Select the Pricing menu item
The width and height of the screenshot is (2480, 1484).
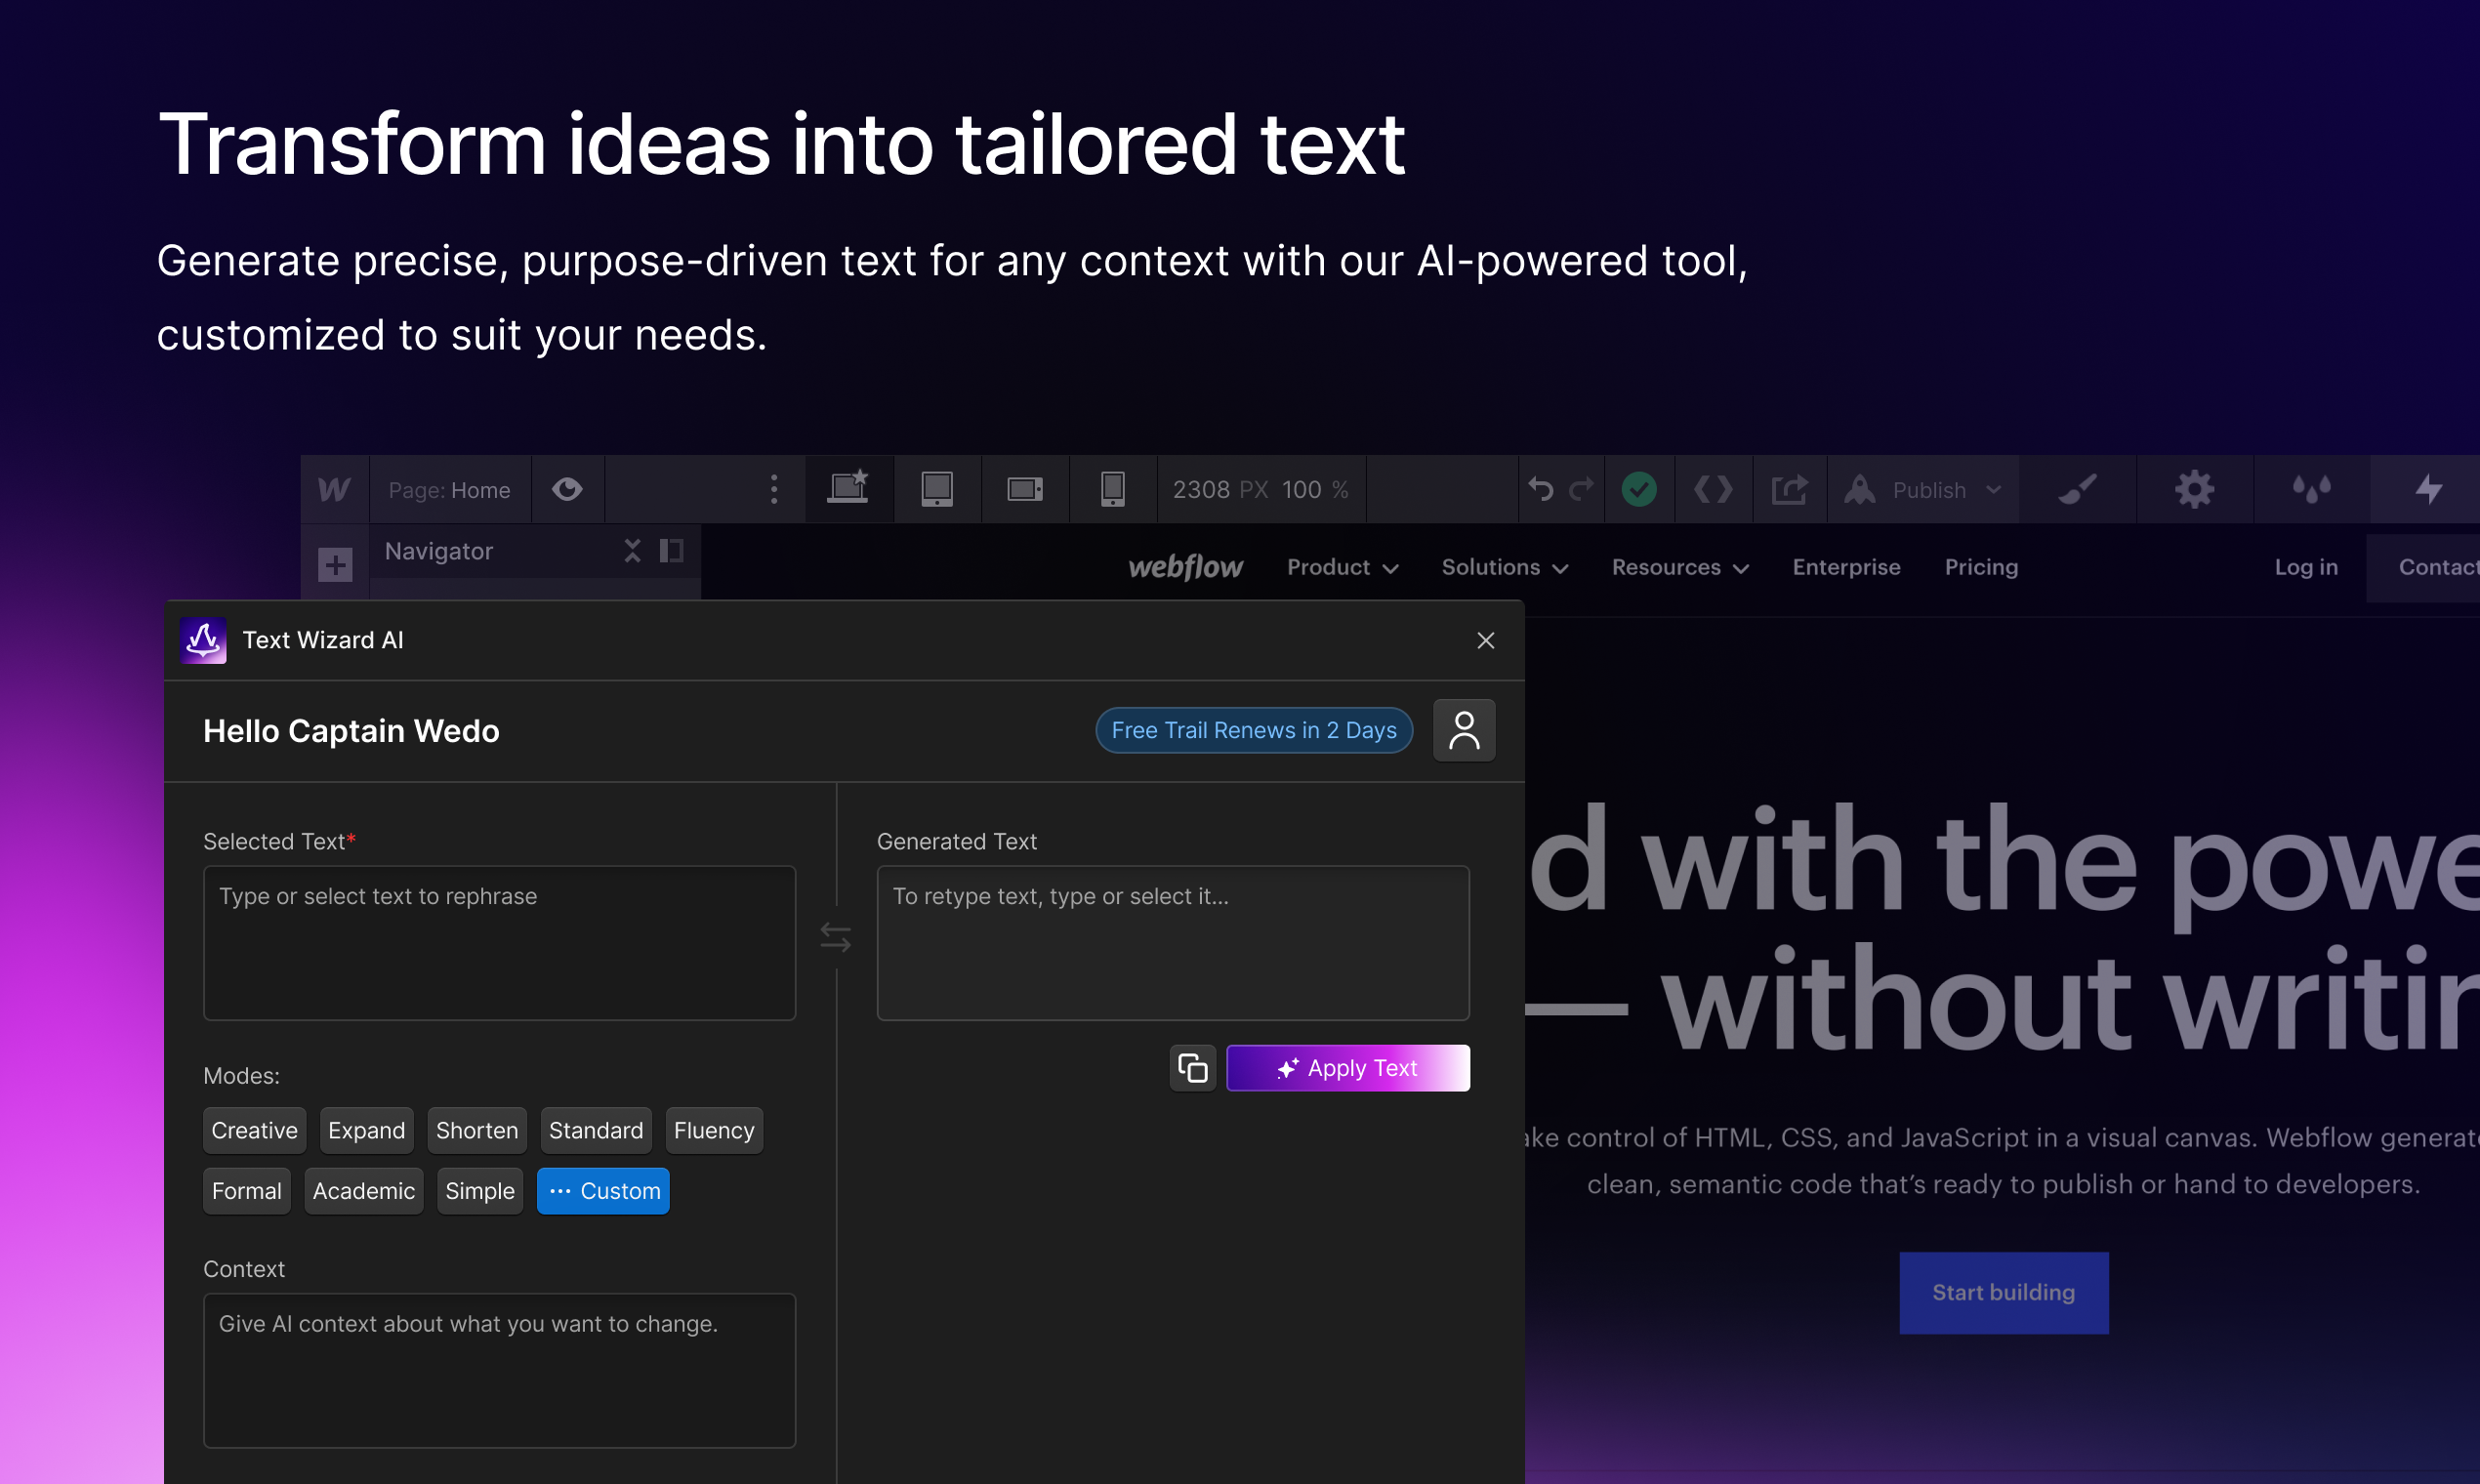[x=1981, y=567]
